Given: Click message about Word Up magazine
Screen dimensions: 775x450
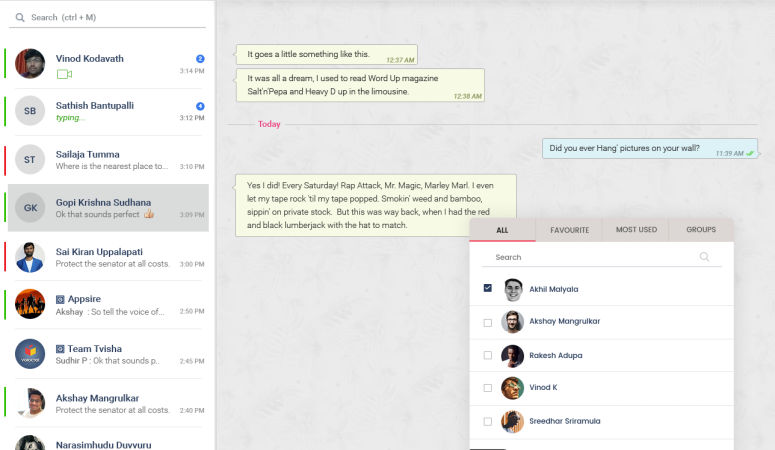Looking at the screenshot, I should 360,85.
